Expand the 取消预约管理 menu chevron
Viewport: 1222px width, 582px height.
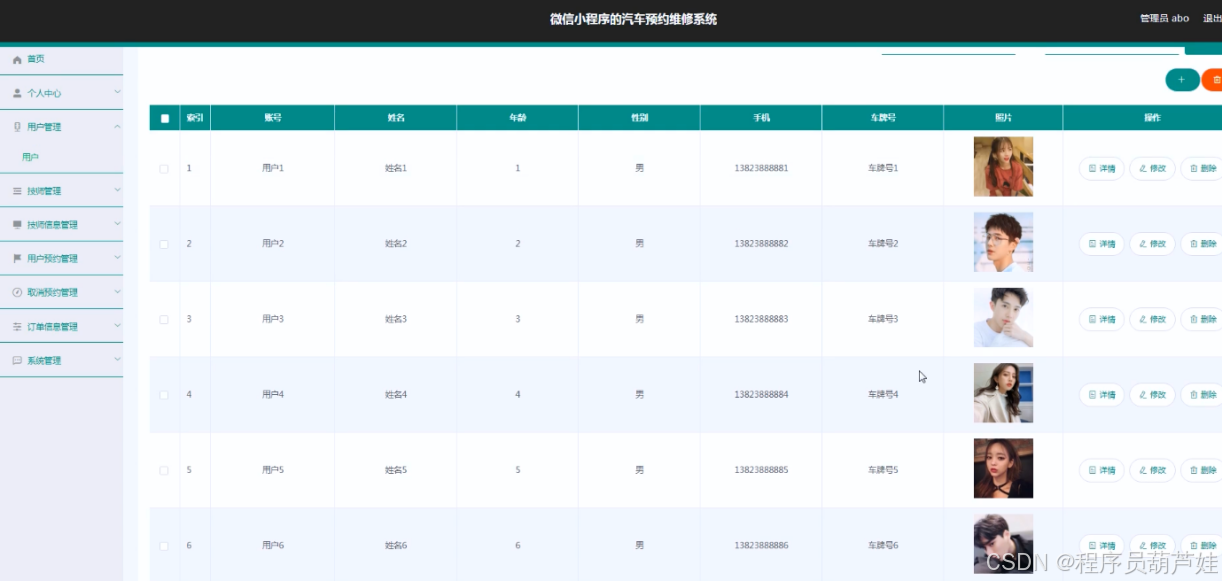tap(117, 292)
